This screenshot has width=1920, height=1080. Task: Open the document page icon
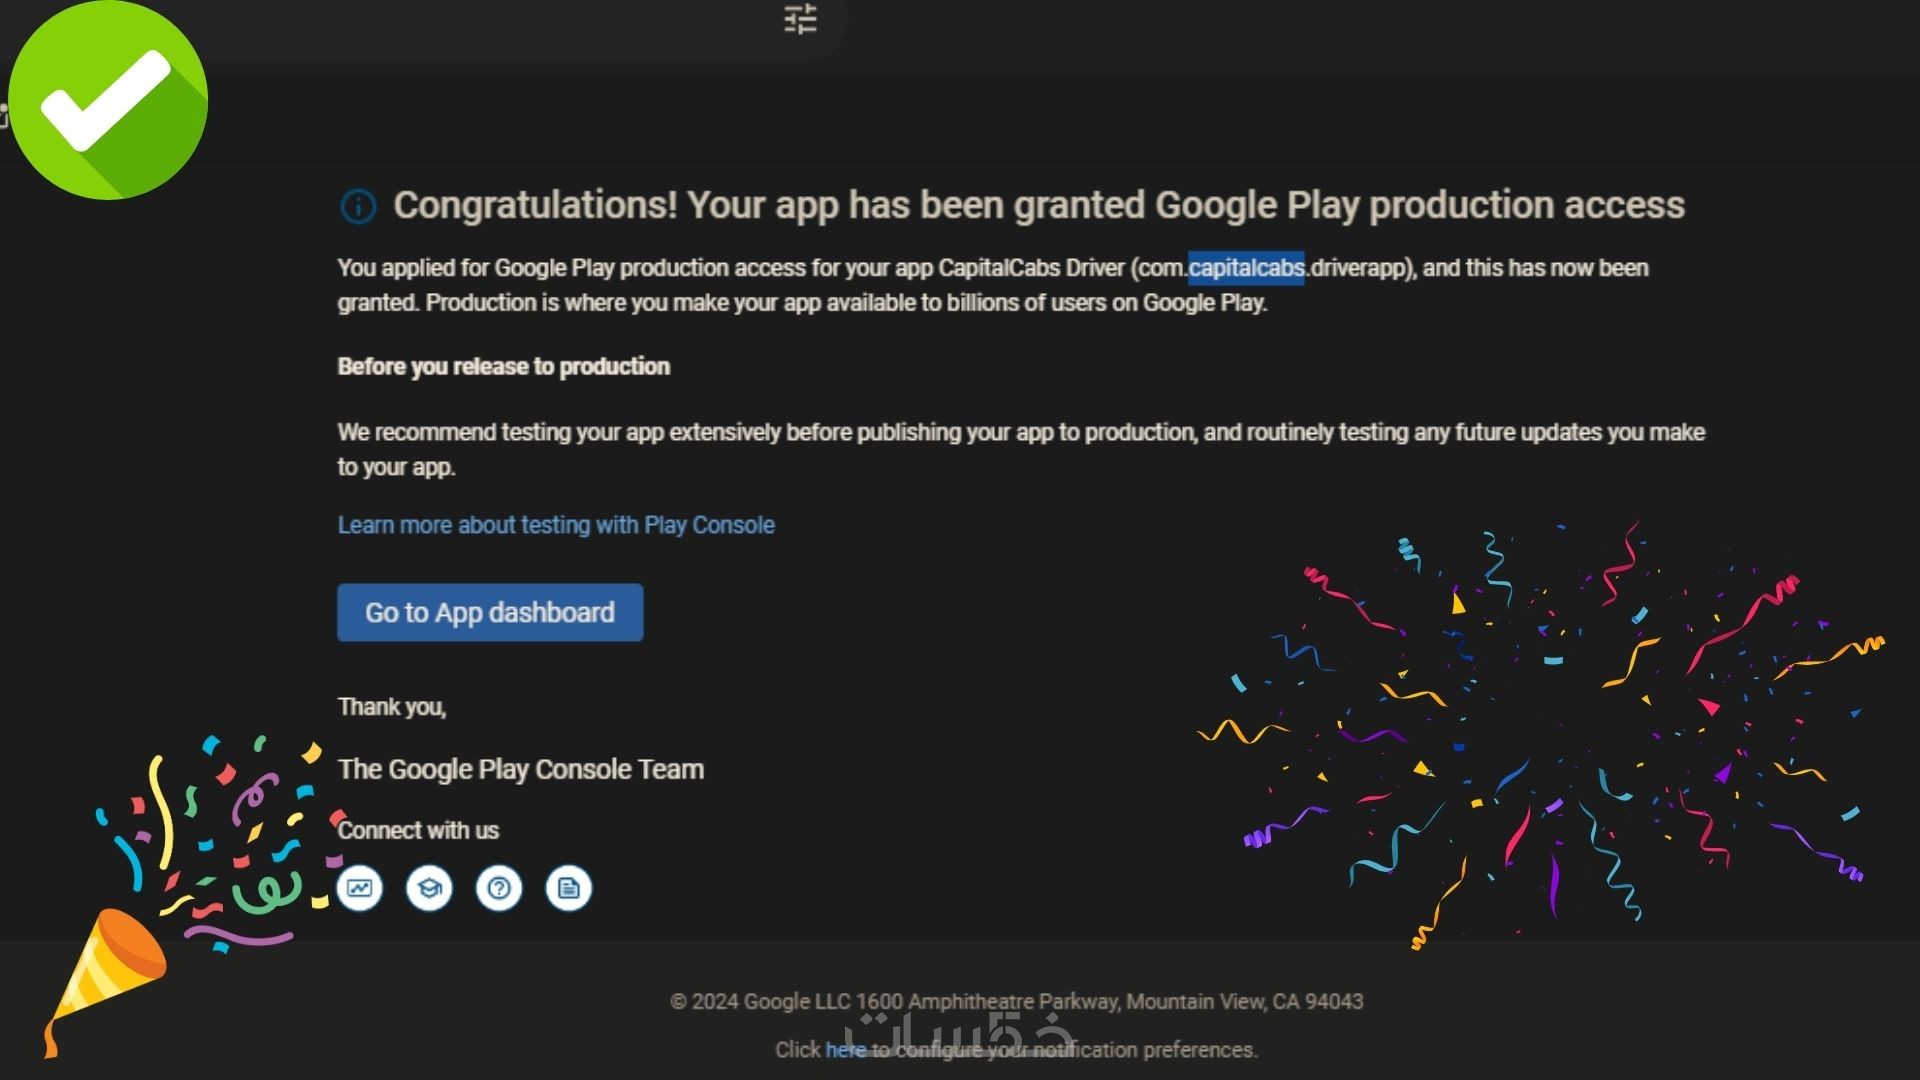point(569,888)
